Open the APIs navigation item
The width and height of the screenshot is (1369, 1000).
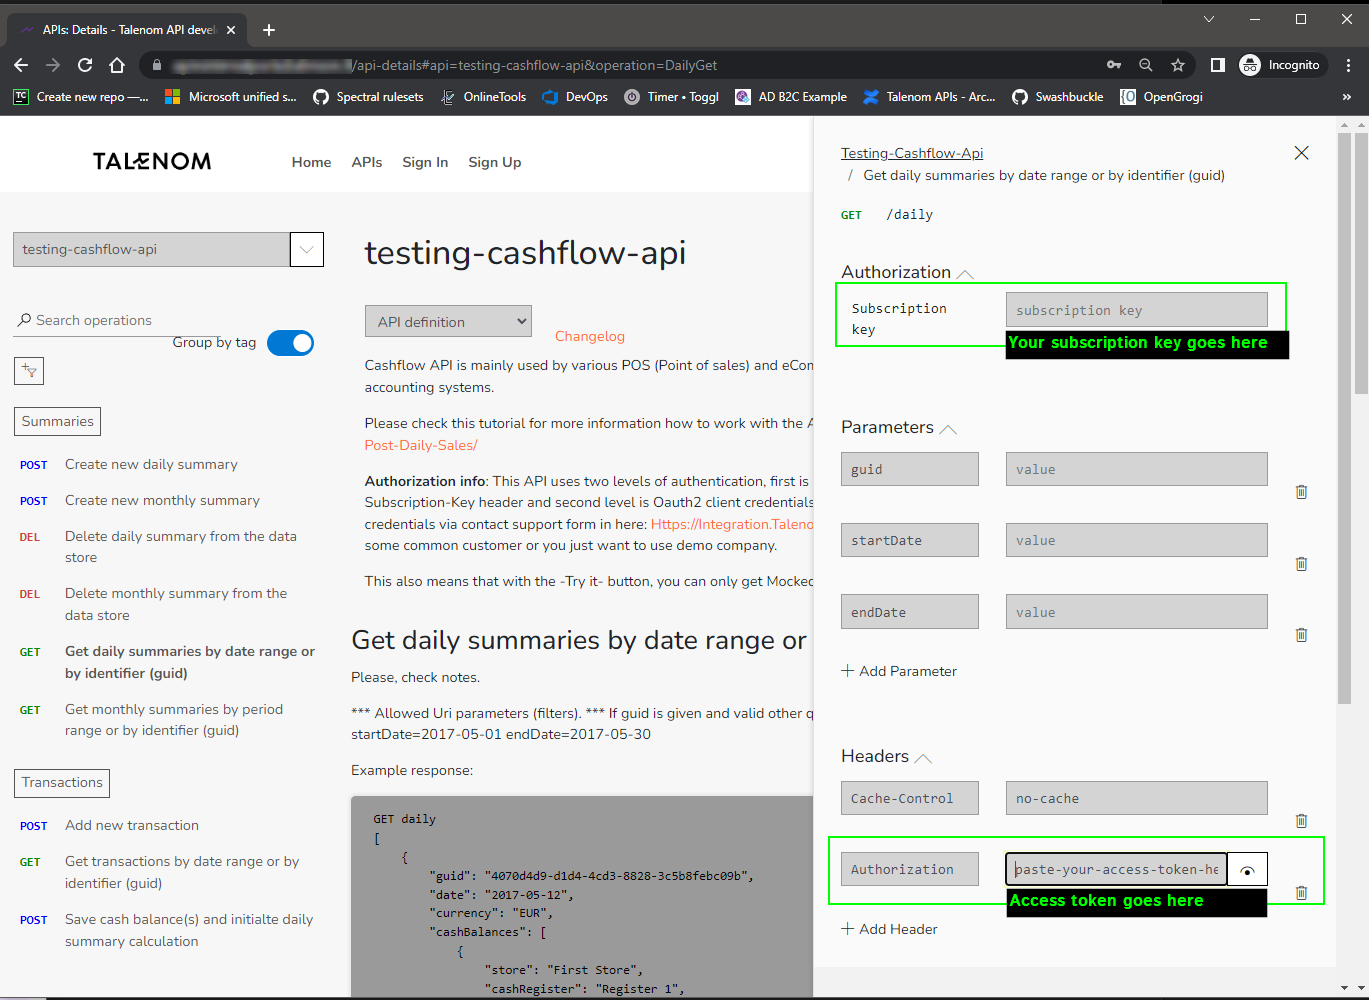click(x=367, y=162)
